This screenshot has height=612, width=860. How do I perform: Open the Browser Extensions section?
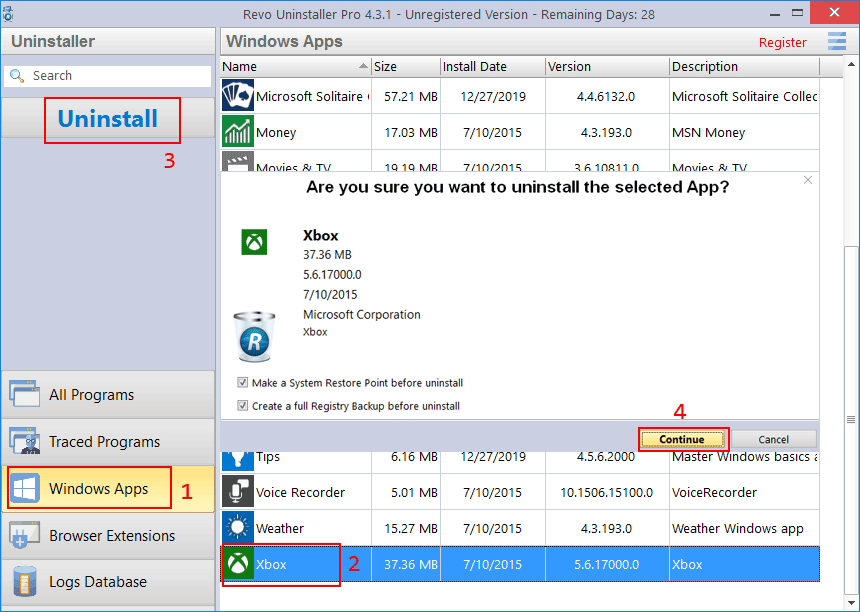coord(108,536)
